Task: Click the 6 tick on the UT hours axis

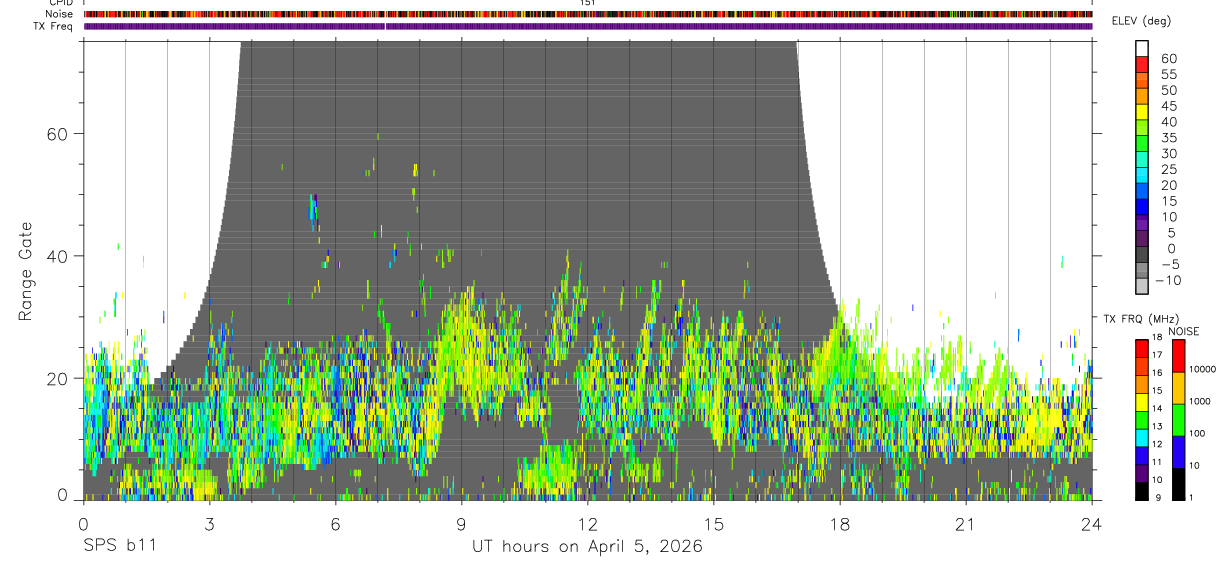Action: 335,525
